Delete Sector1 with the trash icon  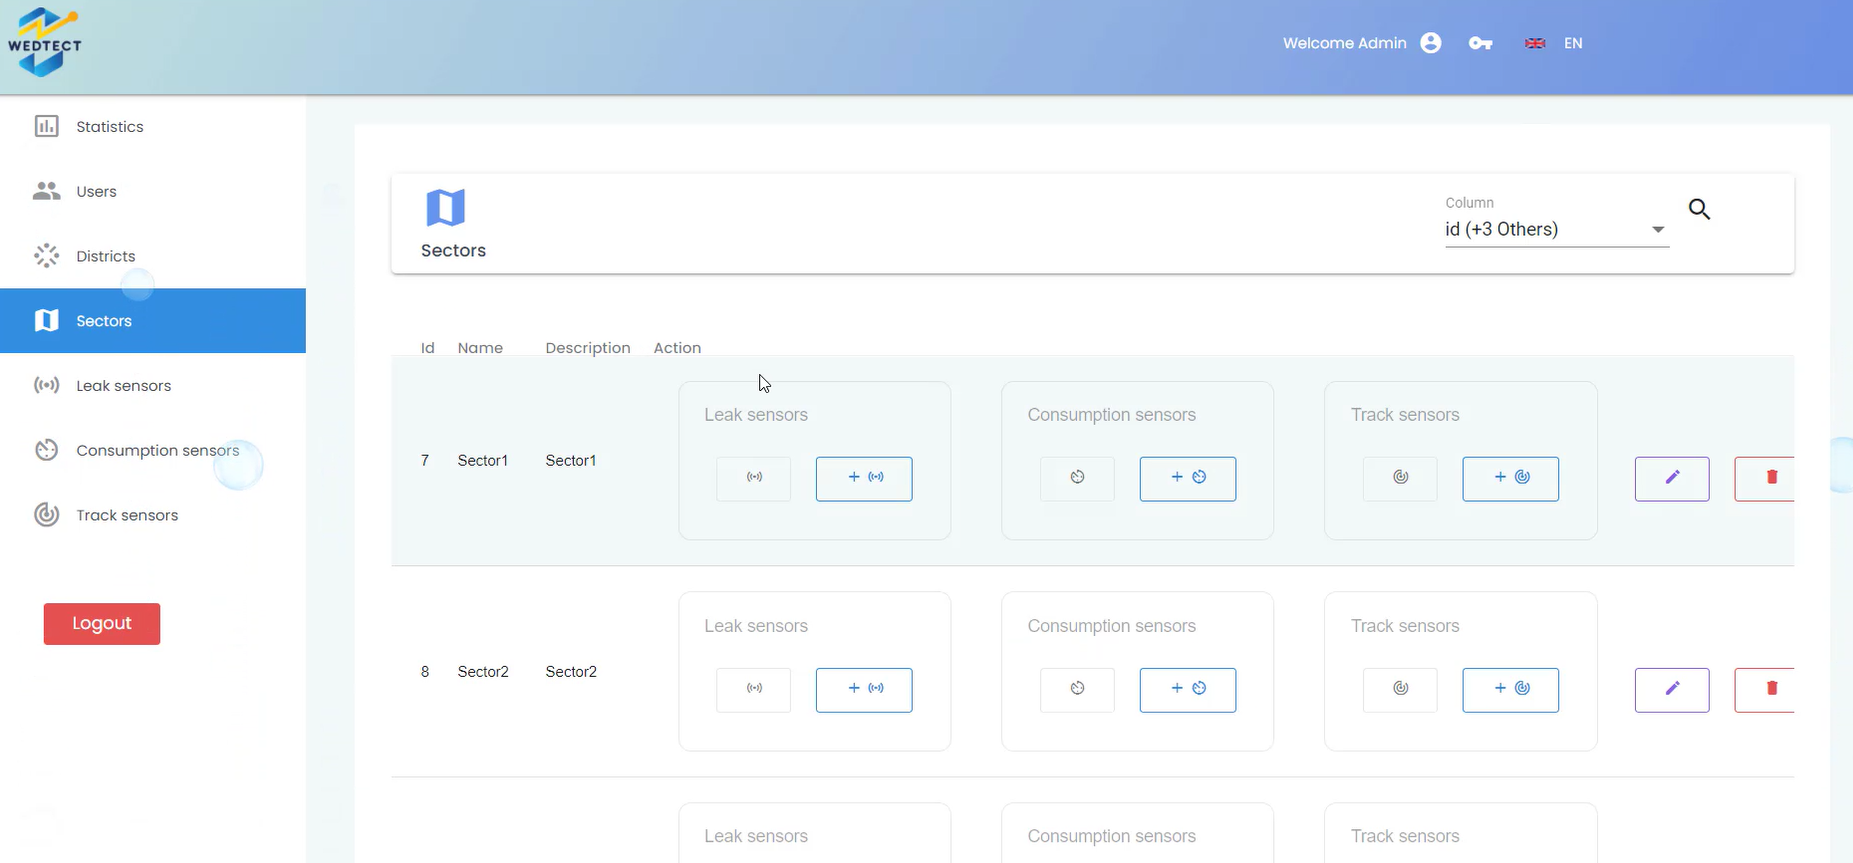(x=1768, y=478)
